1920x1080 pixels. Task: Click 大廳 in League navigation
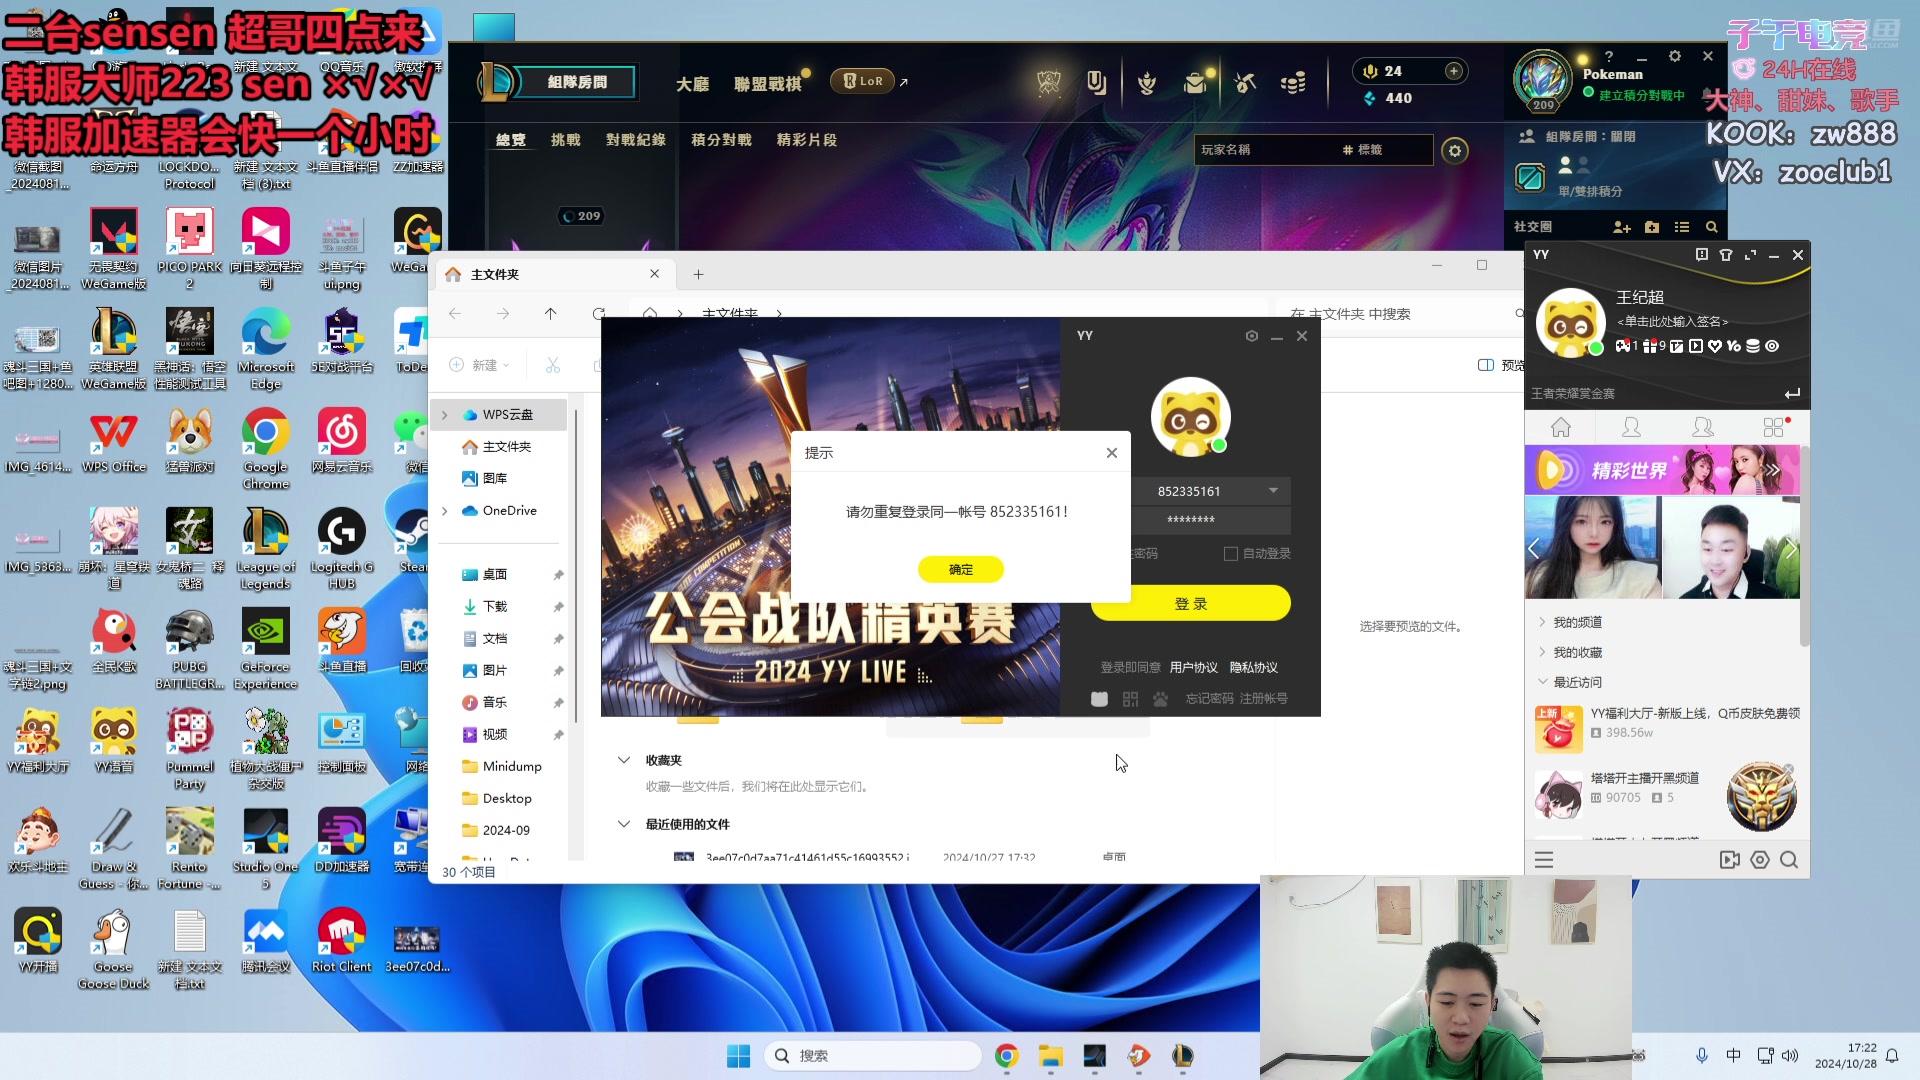tap(692, 84)
